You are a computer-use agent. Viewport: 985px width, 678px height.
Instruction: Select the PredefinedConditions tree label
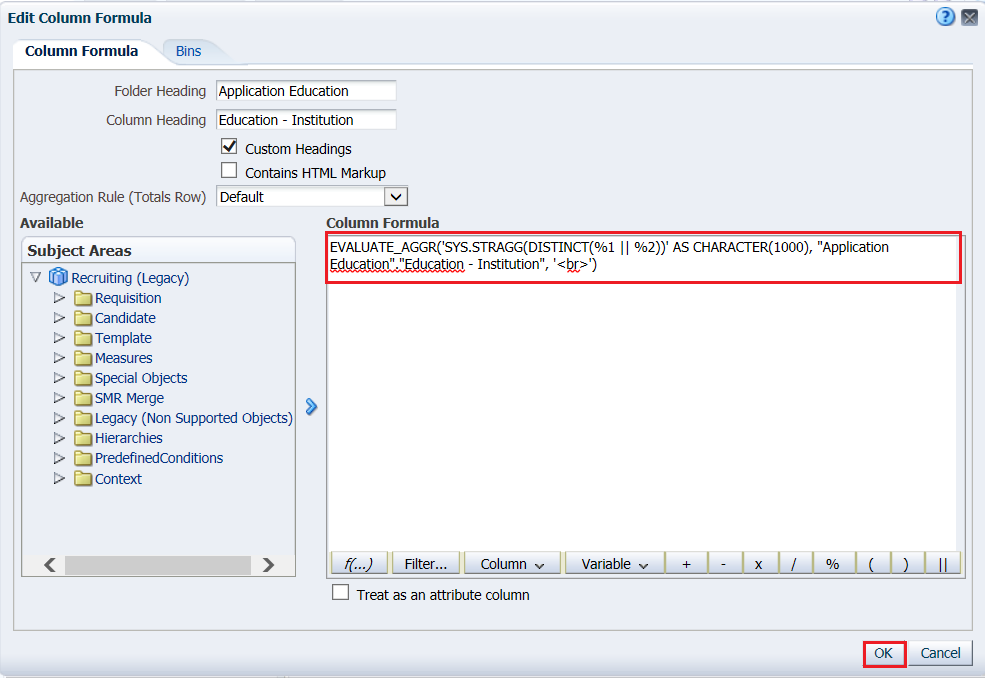[159, 459]
